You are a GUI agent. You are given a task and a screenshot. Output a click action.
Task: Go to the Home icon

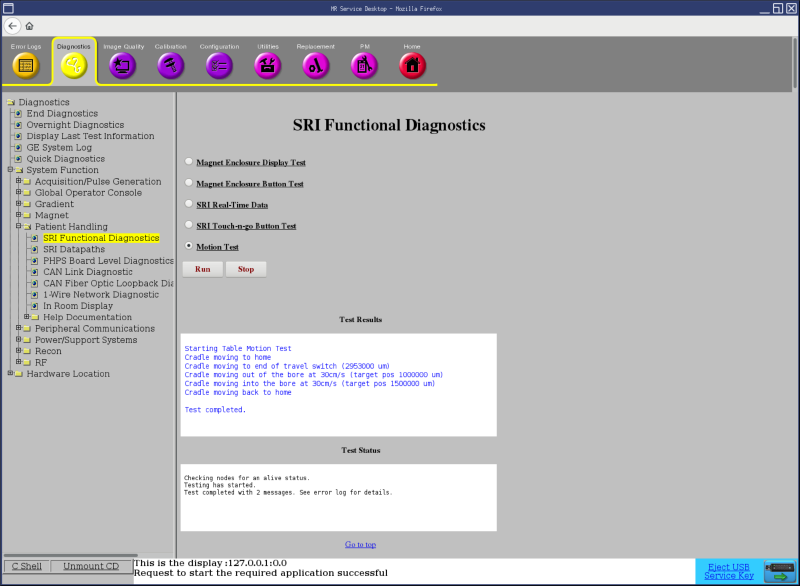tap(412, 65)
